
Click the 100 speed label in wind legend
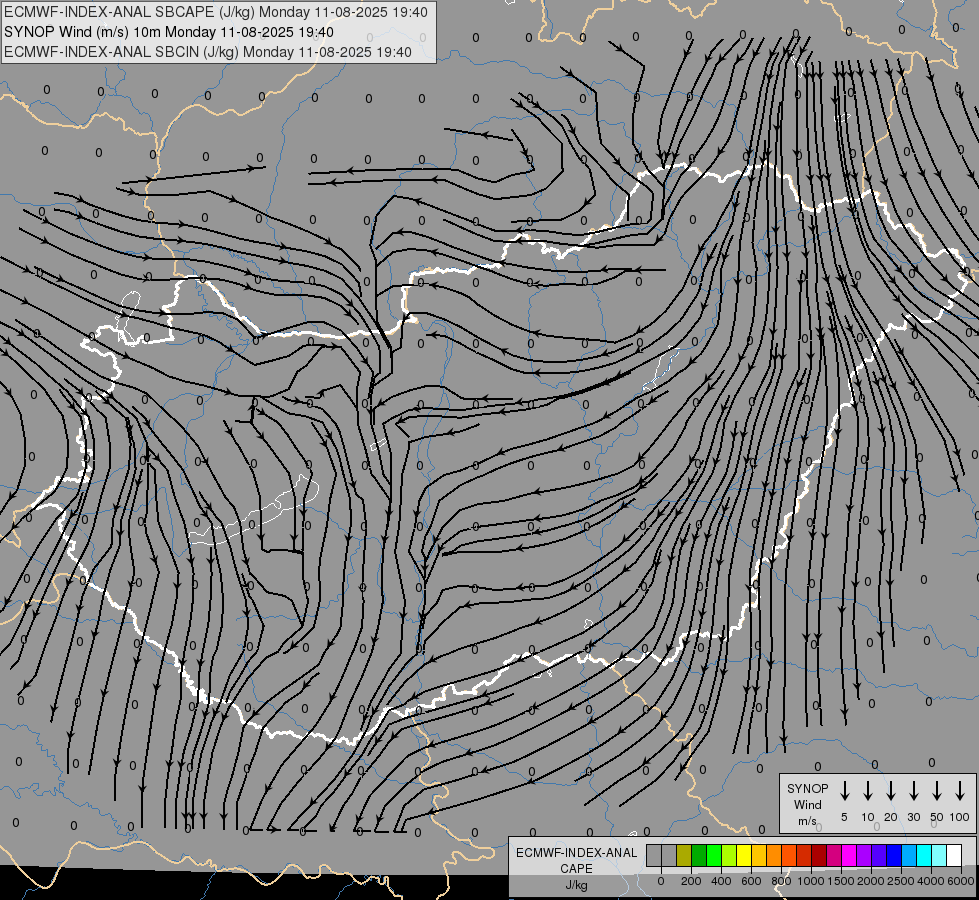(x=960, y=817)
